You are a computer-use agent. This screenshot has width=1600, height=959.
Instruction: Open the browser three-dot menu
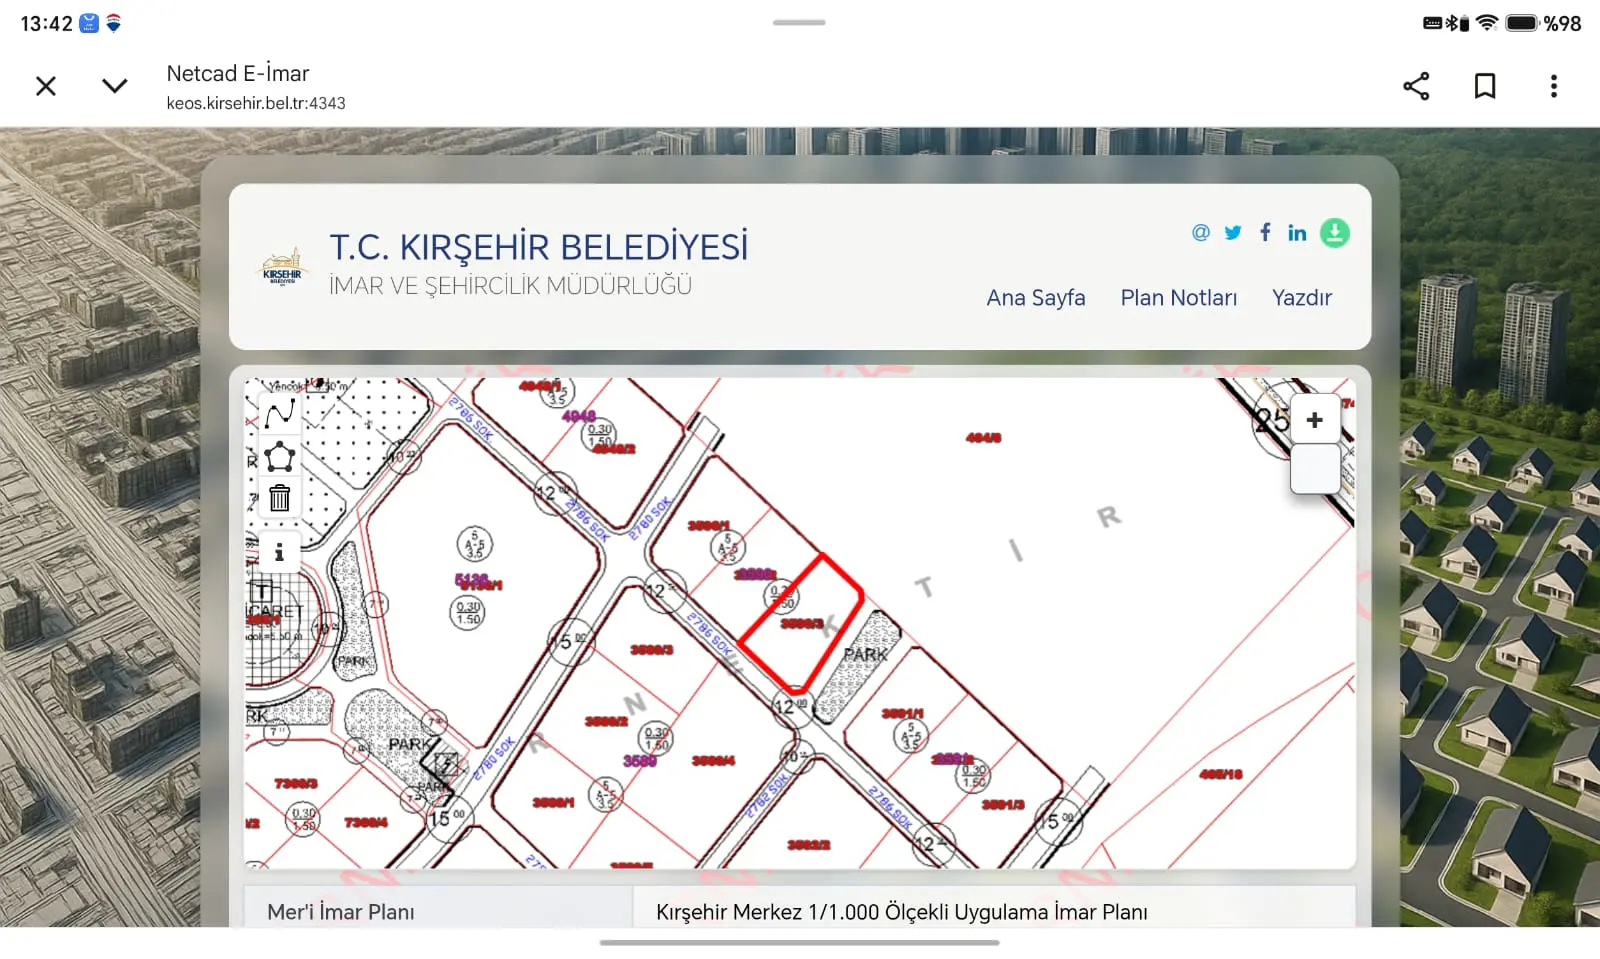(x=1553, y=86)
